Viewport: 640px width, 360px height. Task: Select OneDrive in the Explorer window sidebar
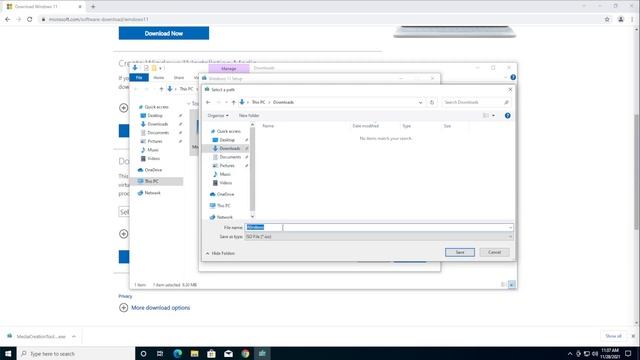pyautogui.click(x=150, y=170)
